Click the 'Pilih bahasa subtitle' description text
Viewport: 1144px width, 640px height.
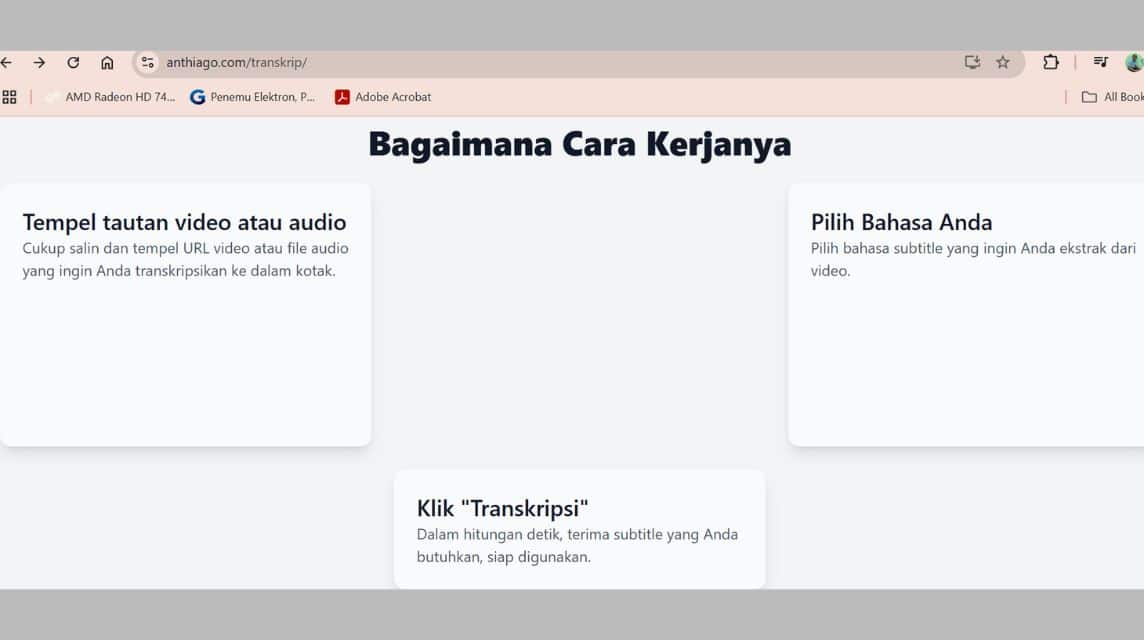pos(973,259)
